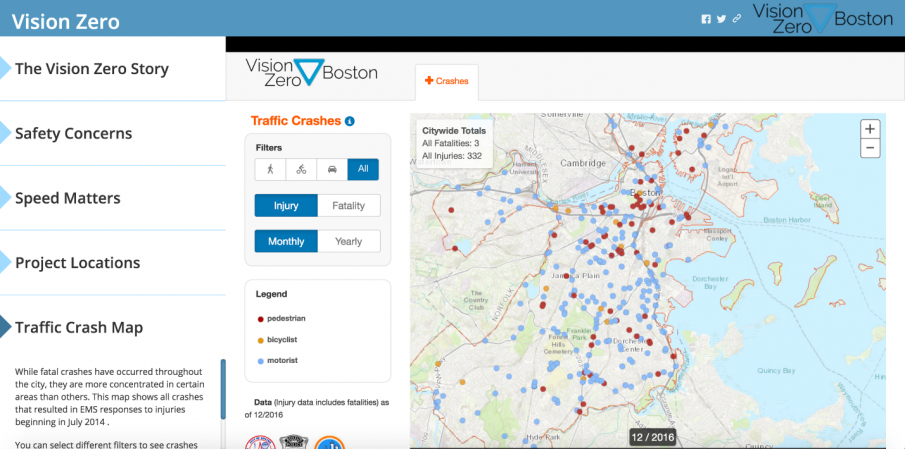The height and width of the screenshot is (449, 905).
Task: Filter crashes by car icon
Action: tap(332, 170)
